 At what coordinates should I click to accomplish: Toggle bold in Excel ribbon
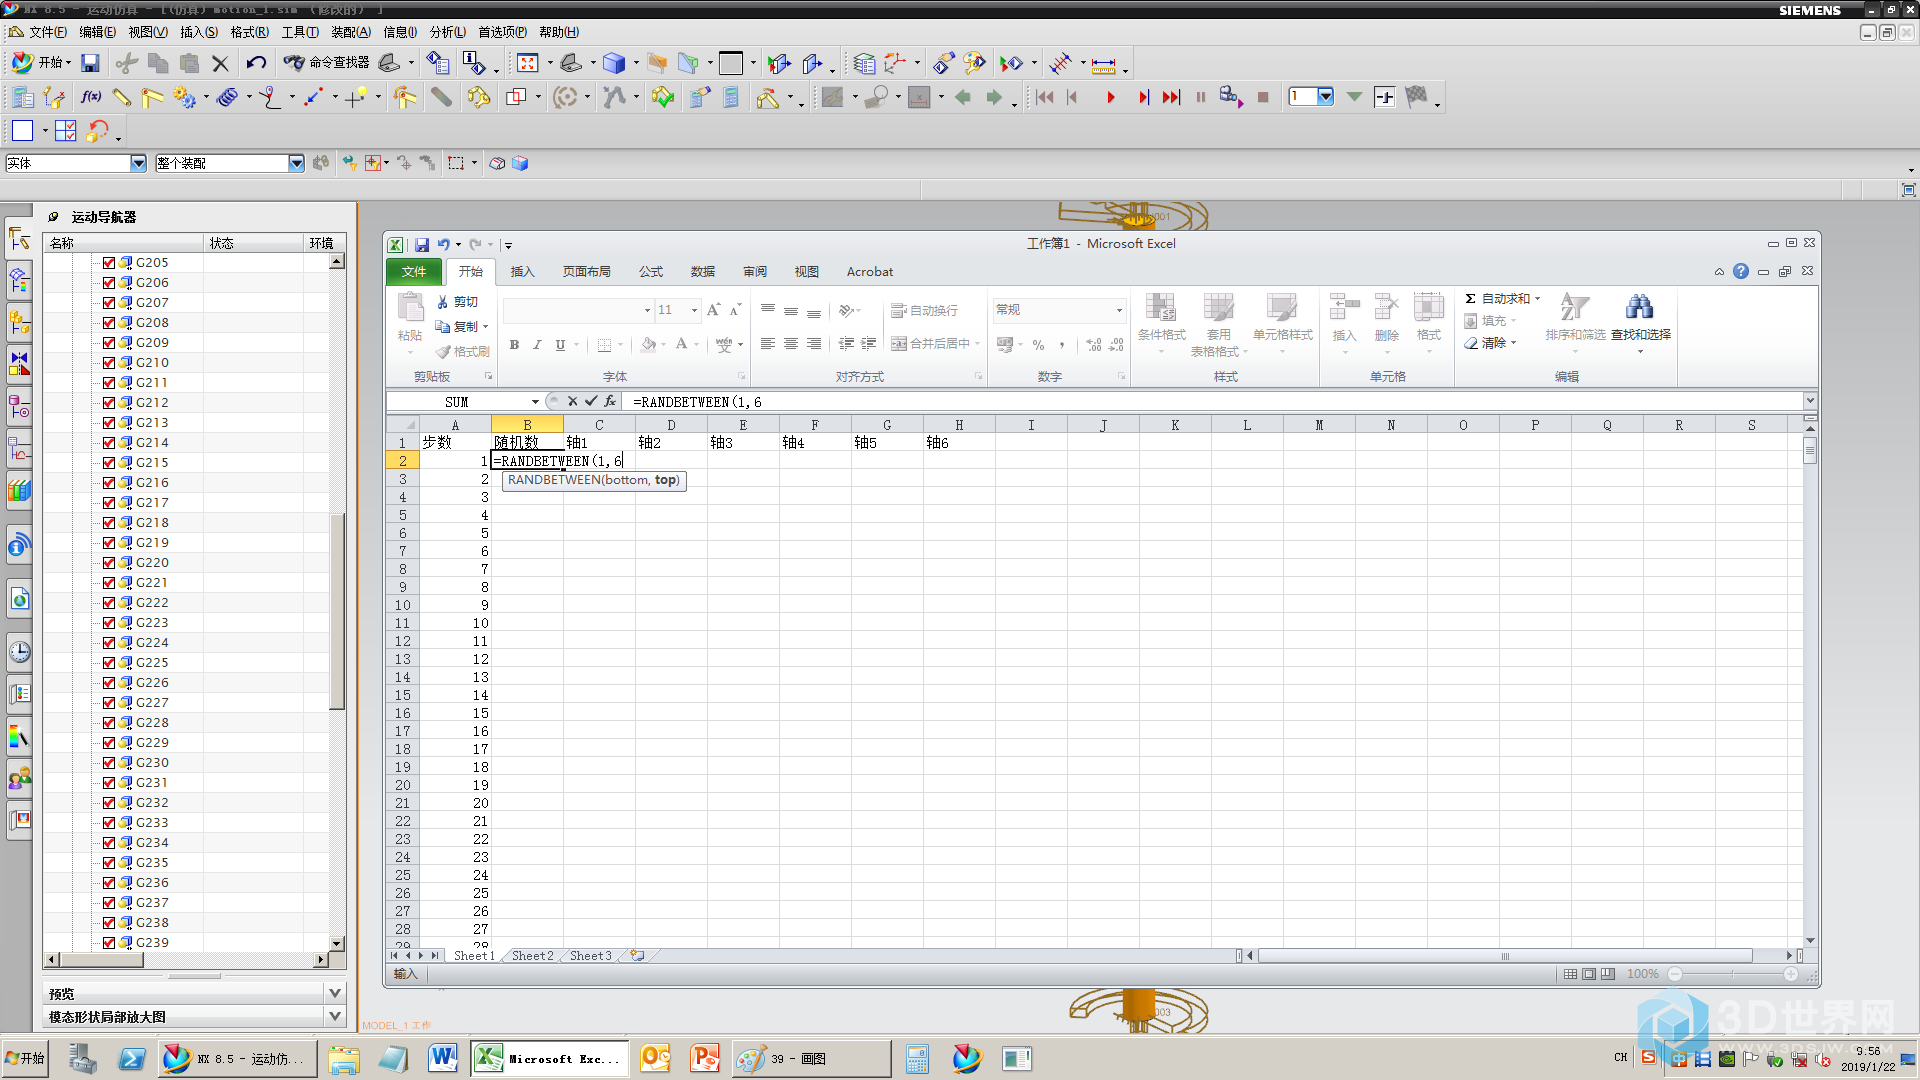[x=514, y=345]
